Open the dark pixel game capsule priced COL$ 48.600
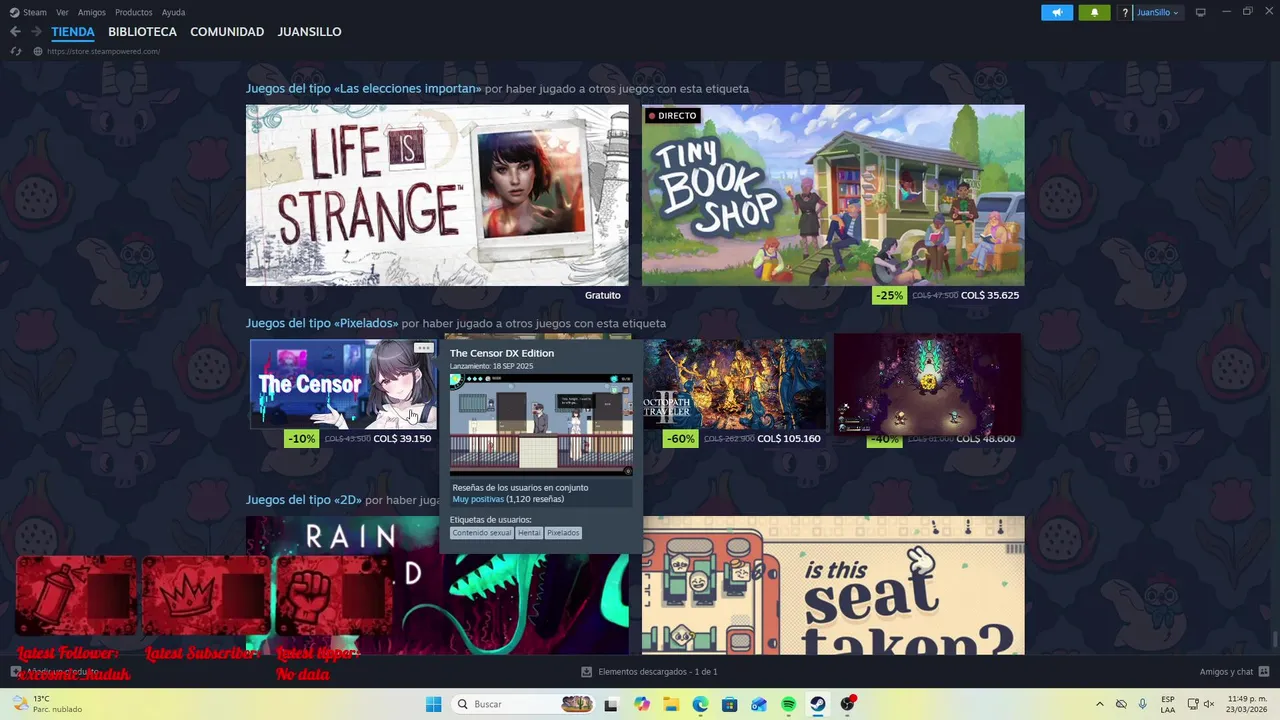This screenshot has height=720, width=1280. pyautogui.click(x=928, y=384)
